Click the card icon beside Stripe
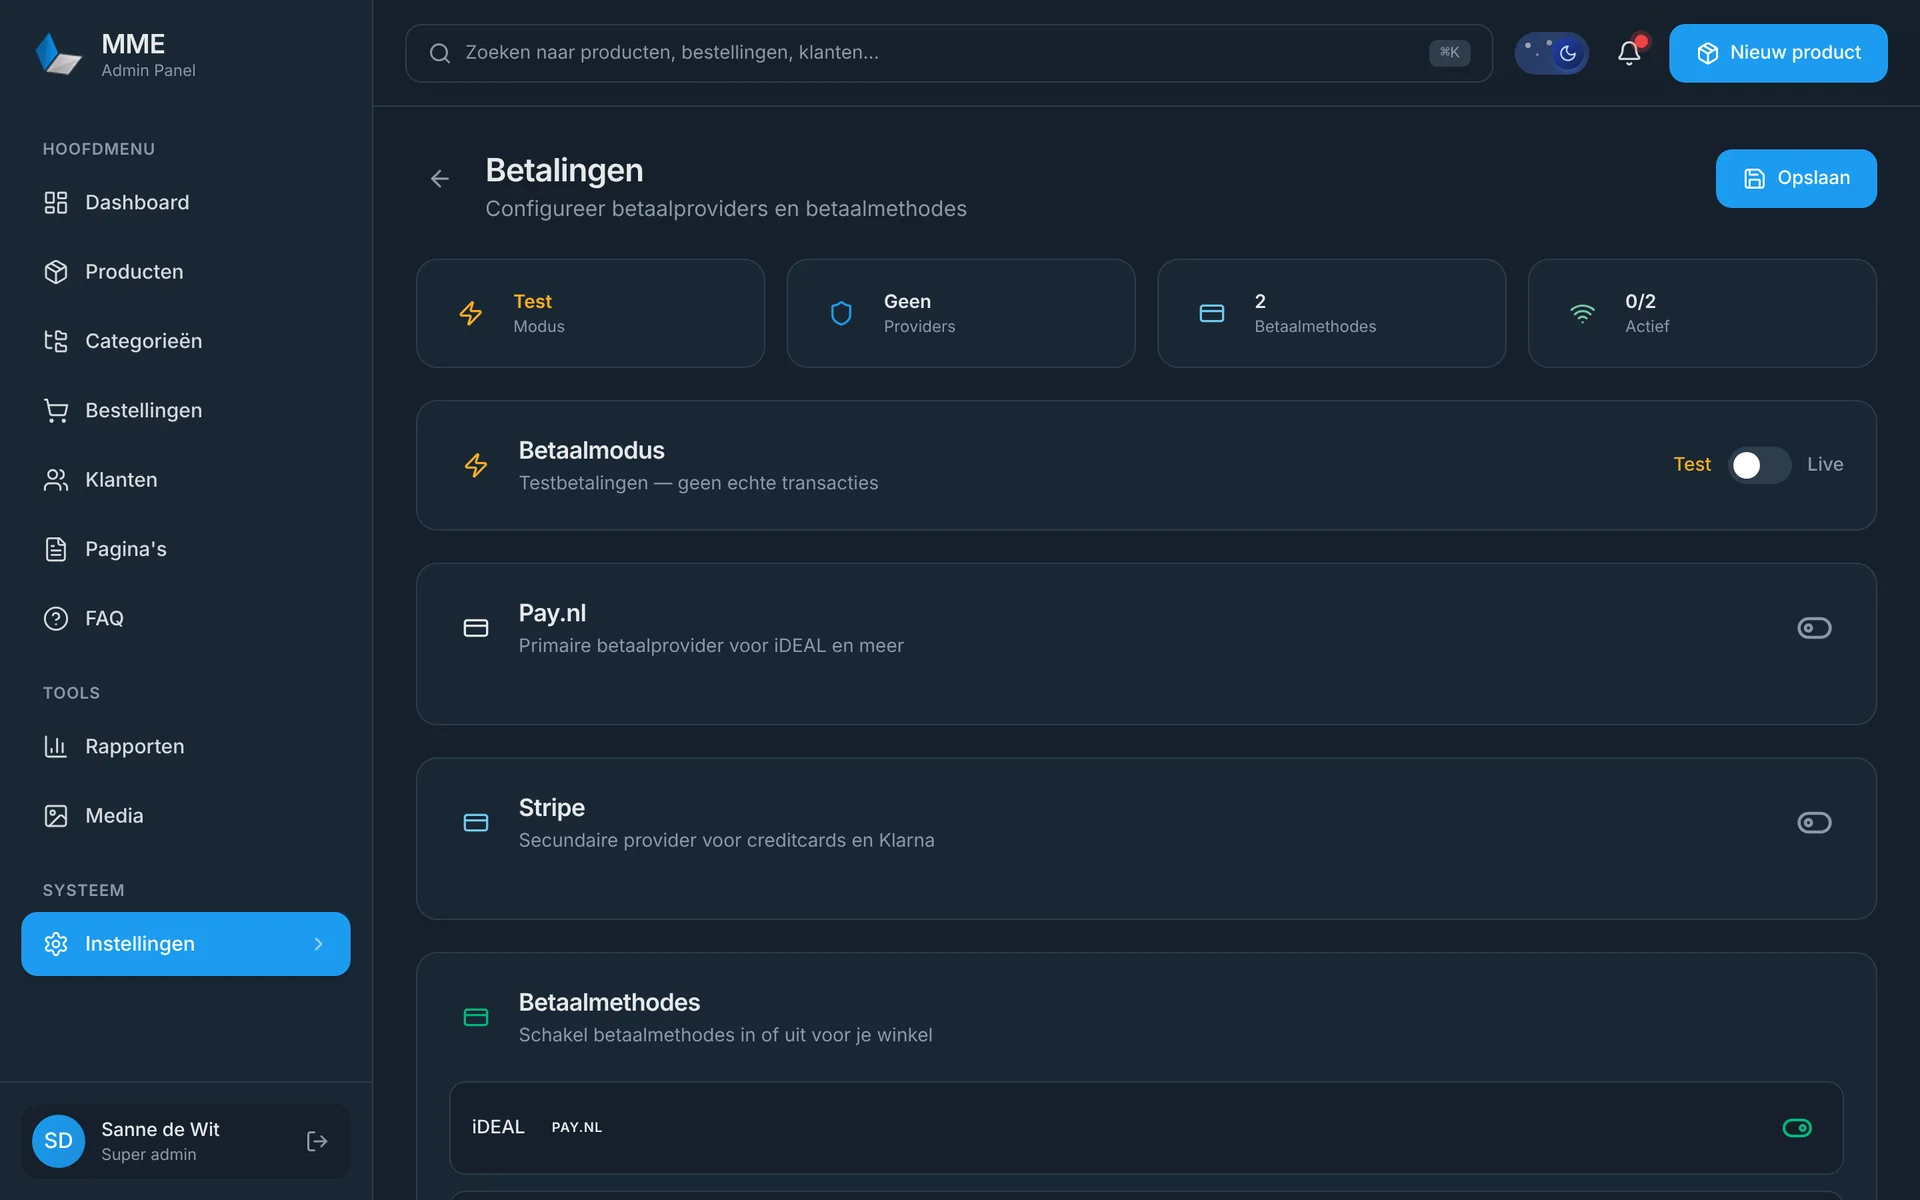The width and height of the screenshot is (1920, 1200). (476, 822)
